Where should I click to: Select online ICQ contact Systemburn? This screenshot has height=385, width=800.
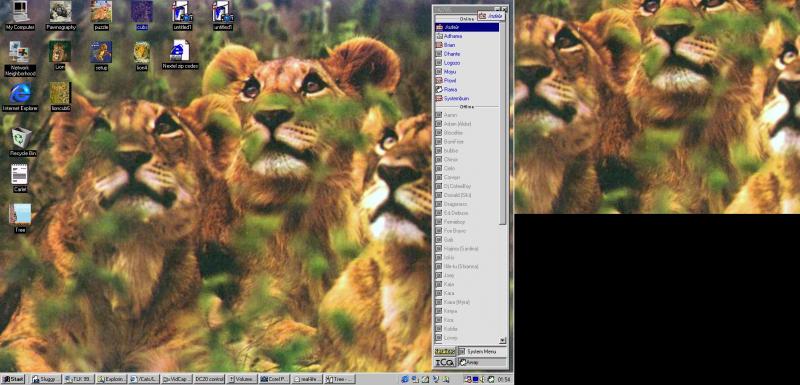click(467, 98)
